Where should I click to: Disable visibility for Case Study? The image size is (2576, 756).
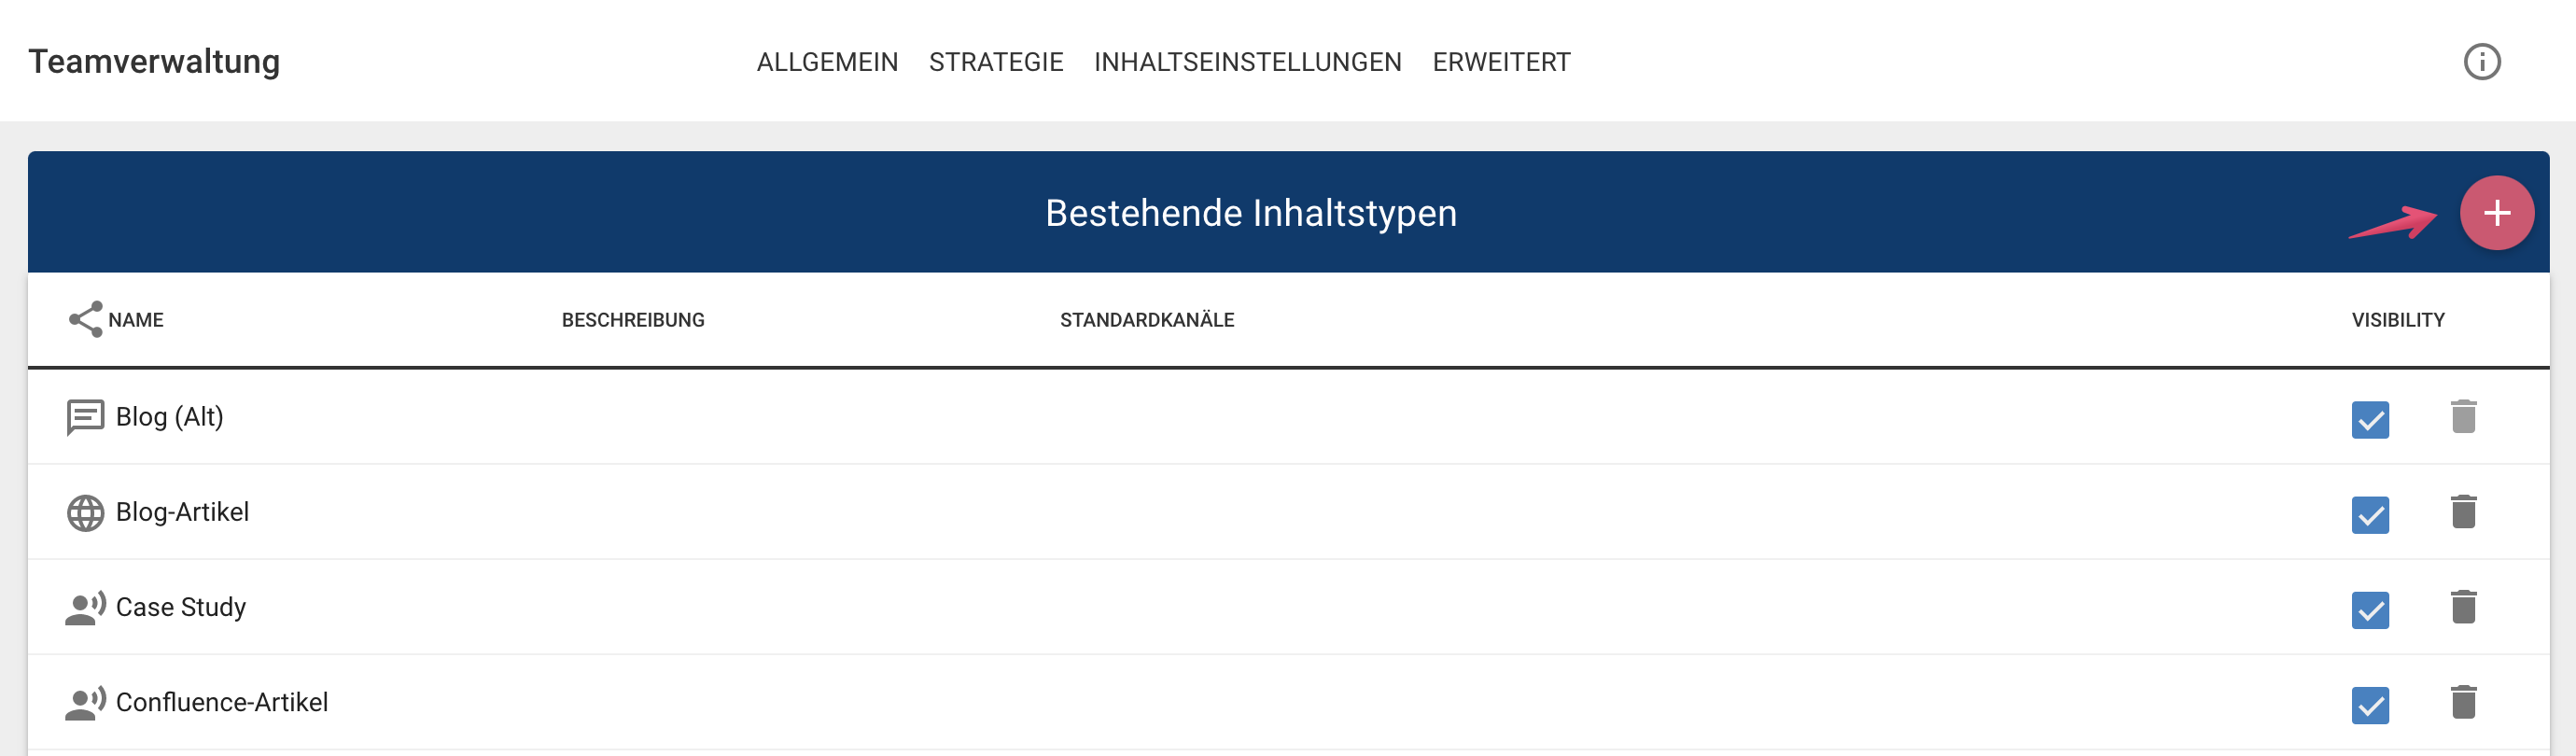point(2370,610)
